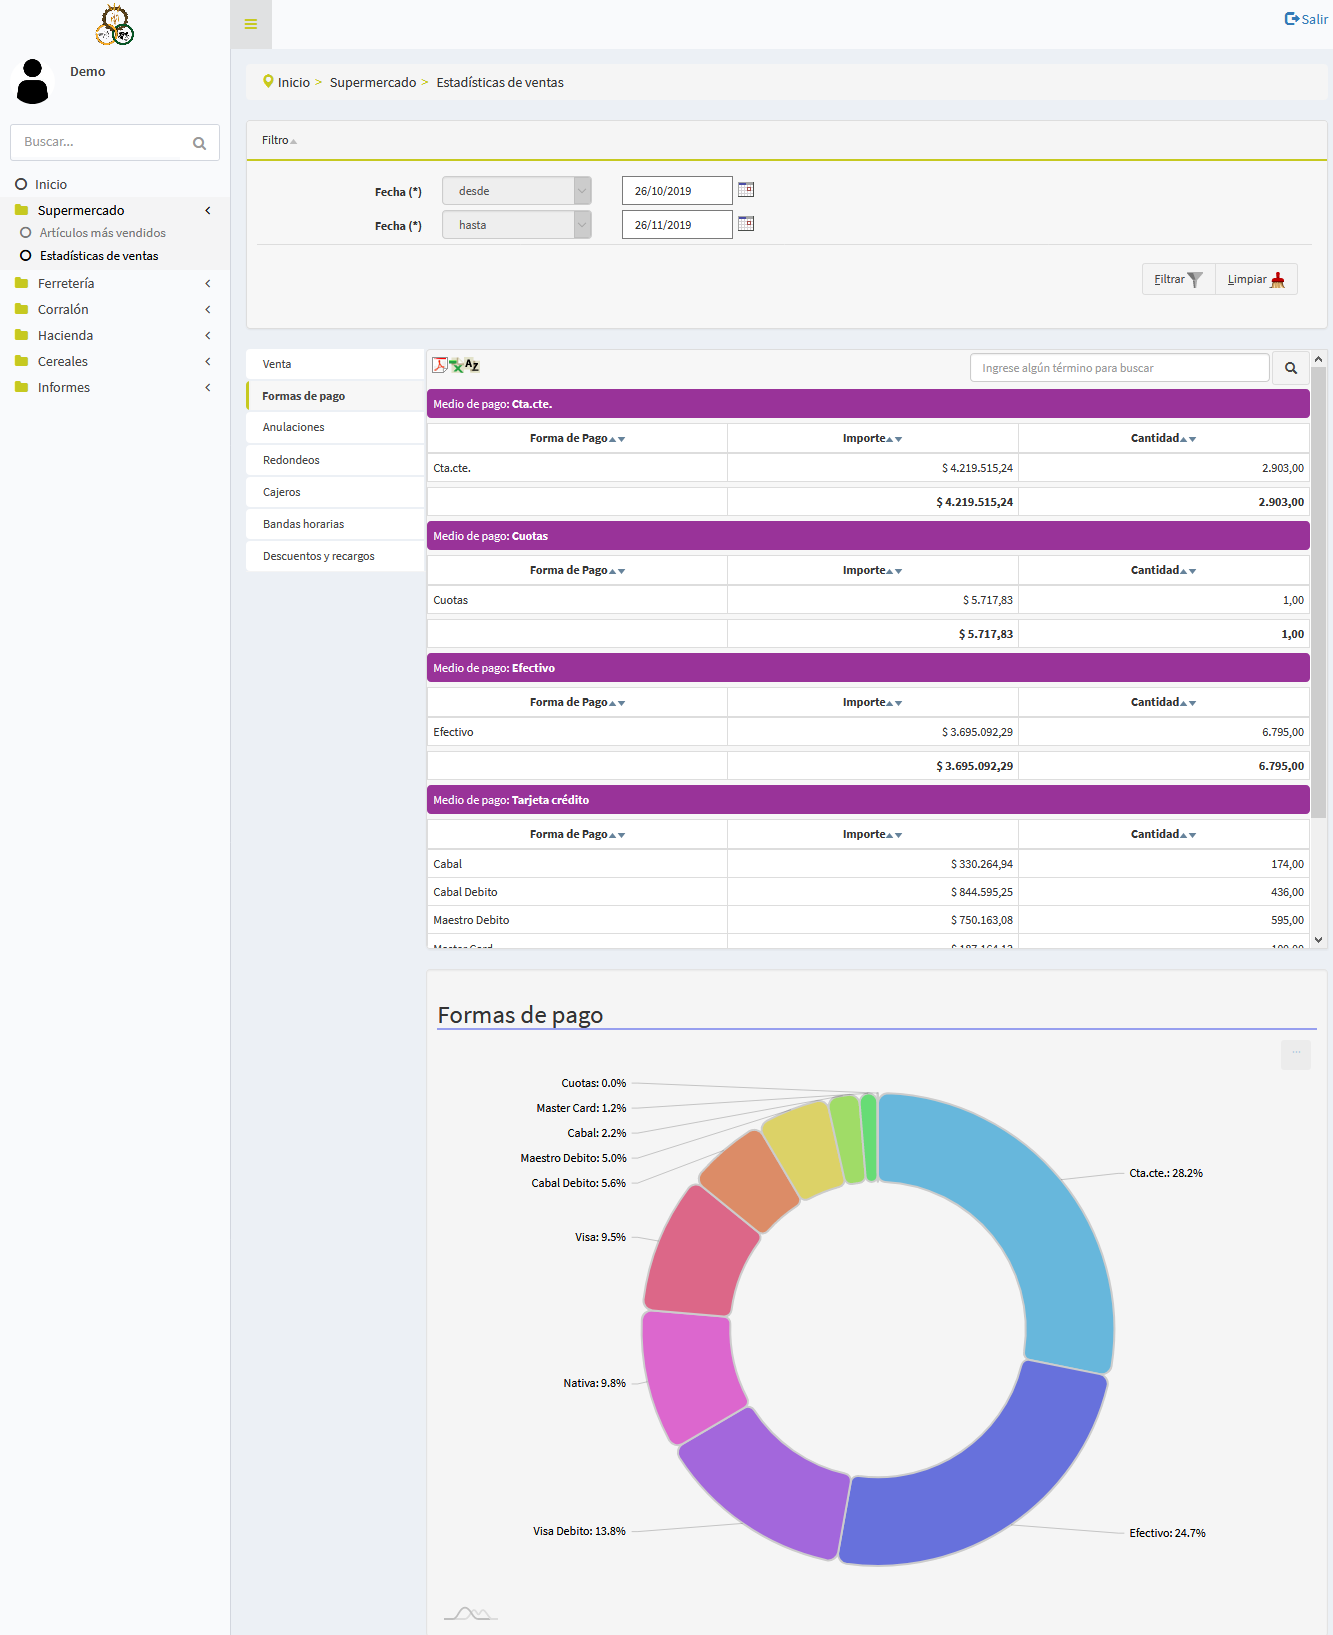This screenshot has height=1635, width=1333.
Task: Export the table to Excel
Action: click(456, 366)
